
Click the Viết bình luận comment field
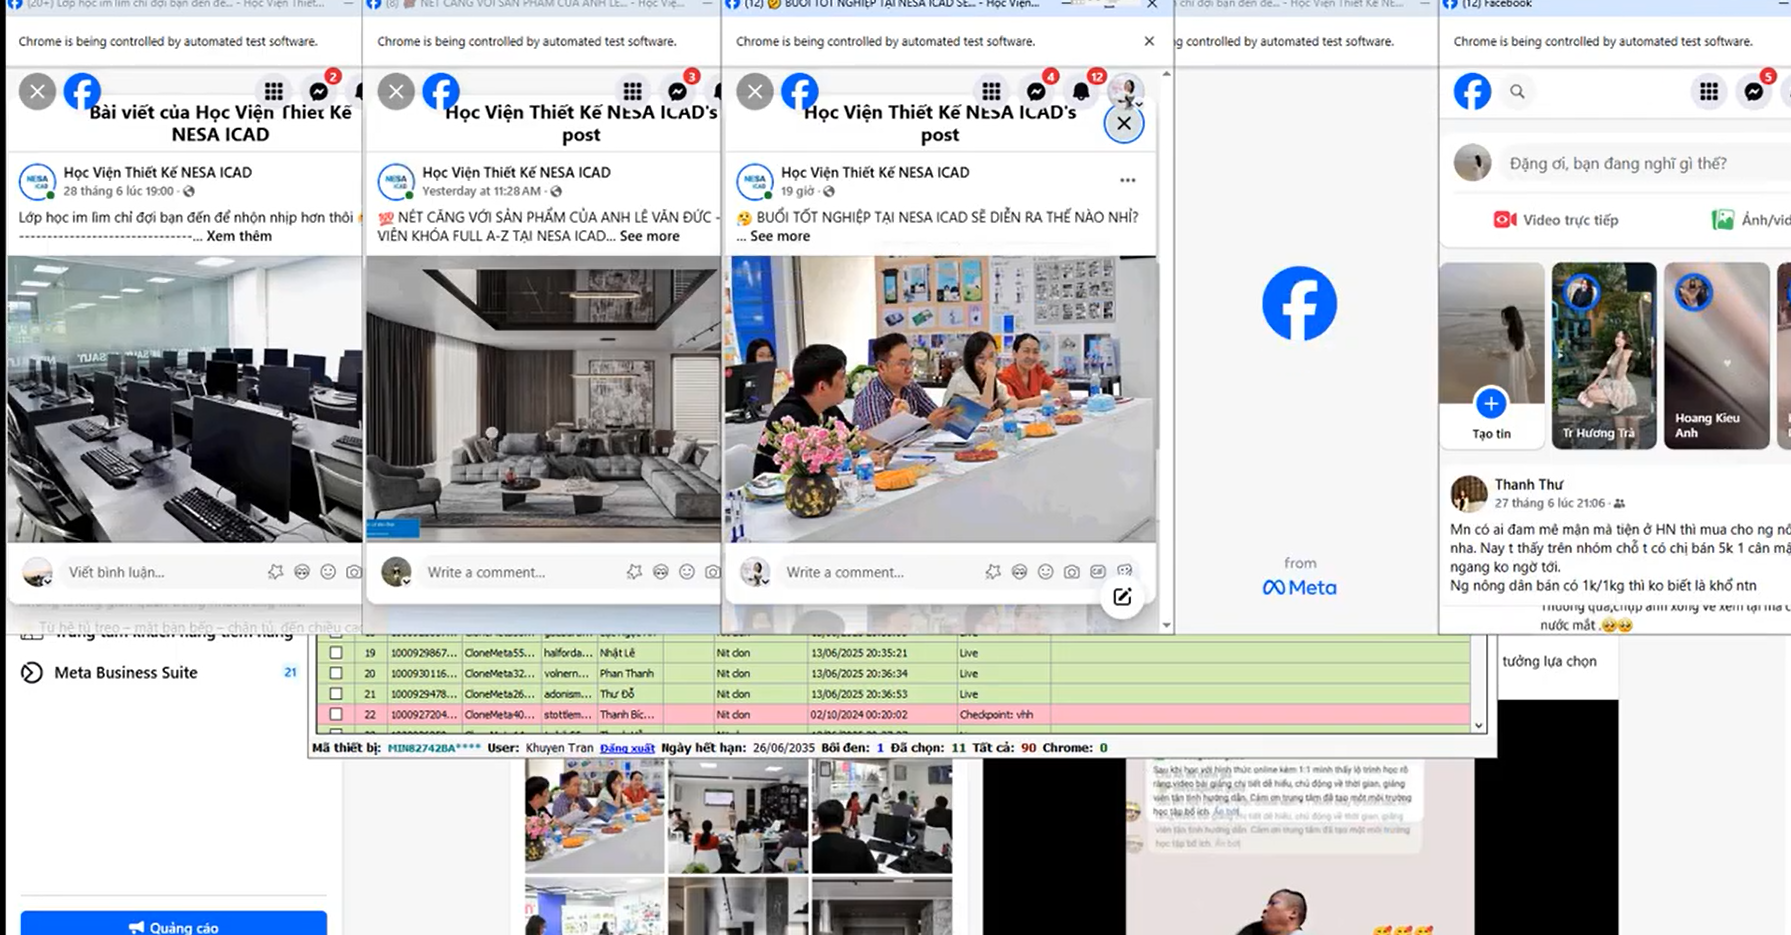pyautogui.click(x=160, y=572)
